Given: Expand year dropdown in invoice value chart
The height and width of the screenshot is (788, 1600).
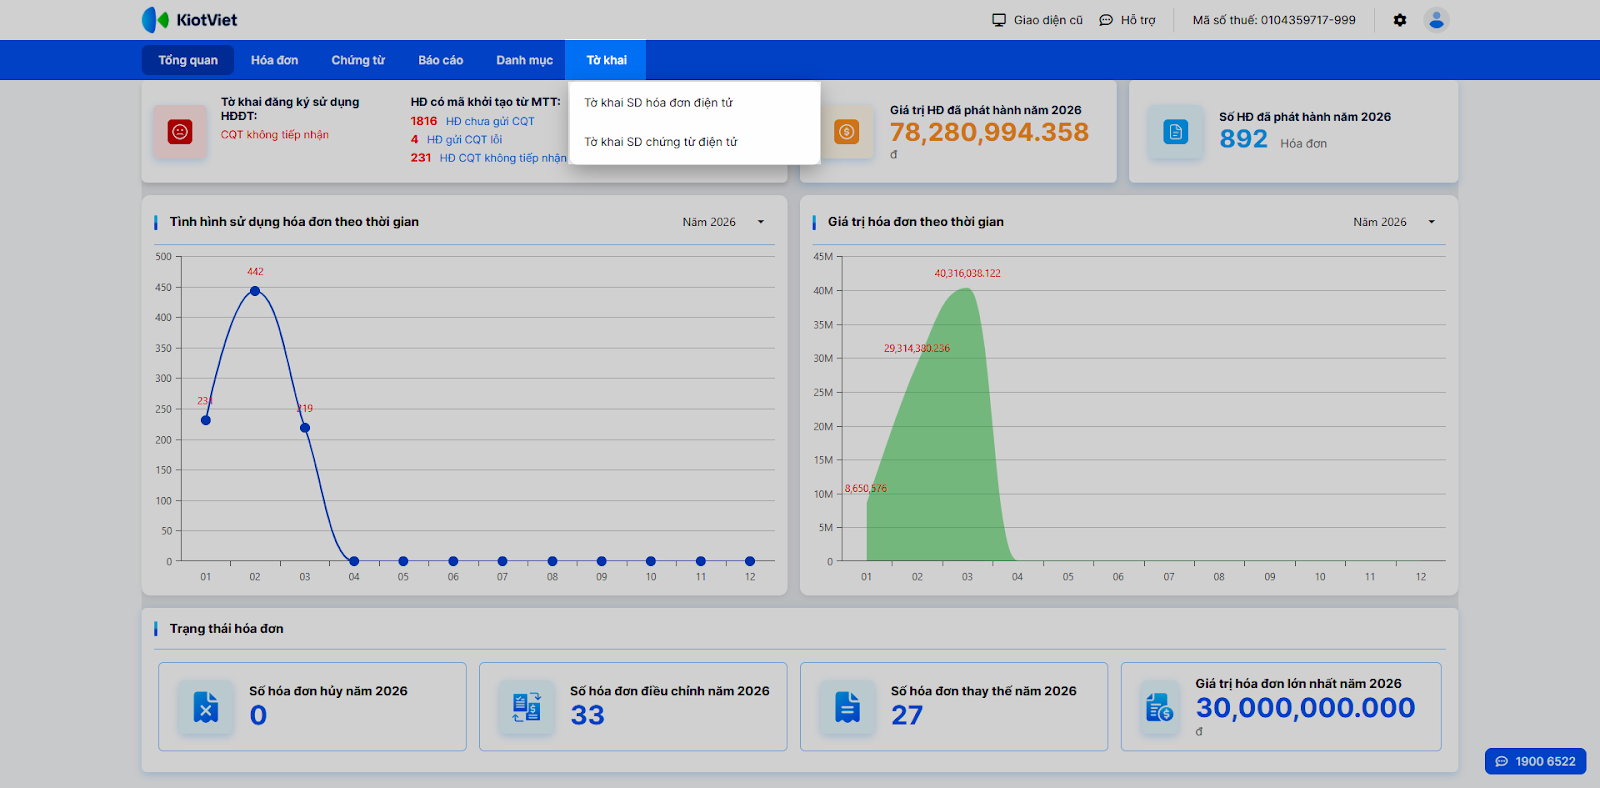Looking at the screenshot, I should point(1431,222).
